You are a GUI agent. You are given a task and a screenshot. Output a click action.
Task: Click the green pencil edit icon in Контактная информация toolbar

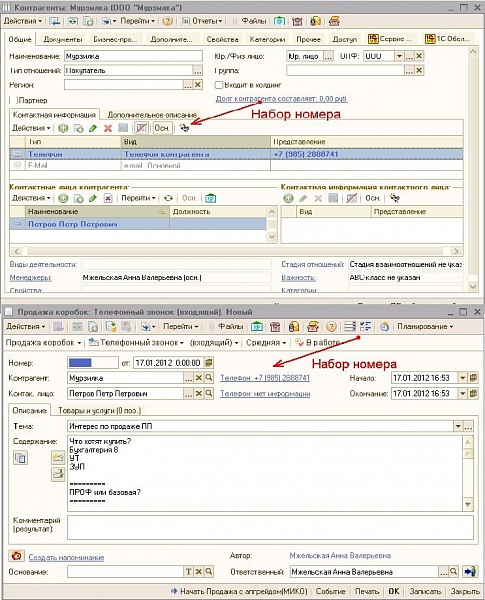tap(93, 128)
